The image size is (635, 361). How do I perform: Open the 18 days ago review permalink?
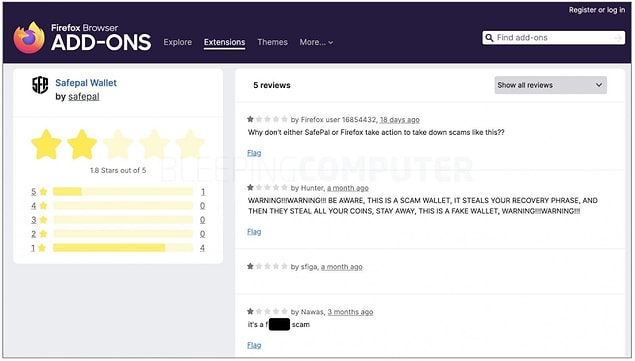[x=400, y=120]
